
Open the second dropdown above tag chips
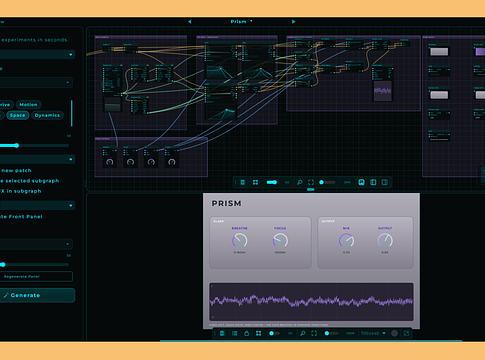pos(36,83)
